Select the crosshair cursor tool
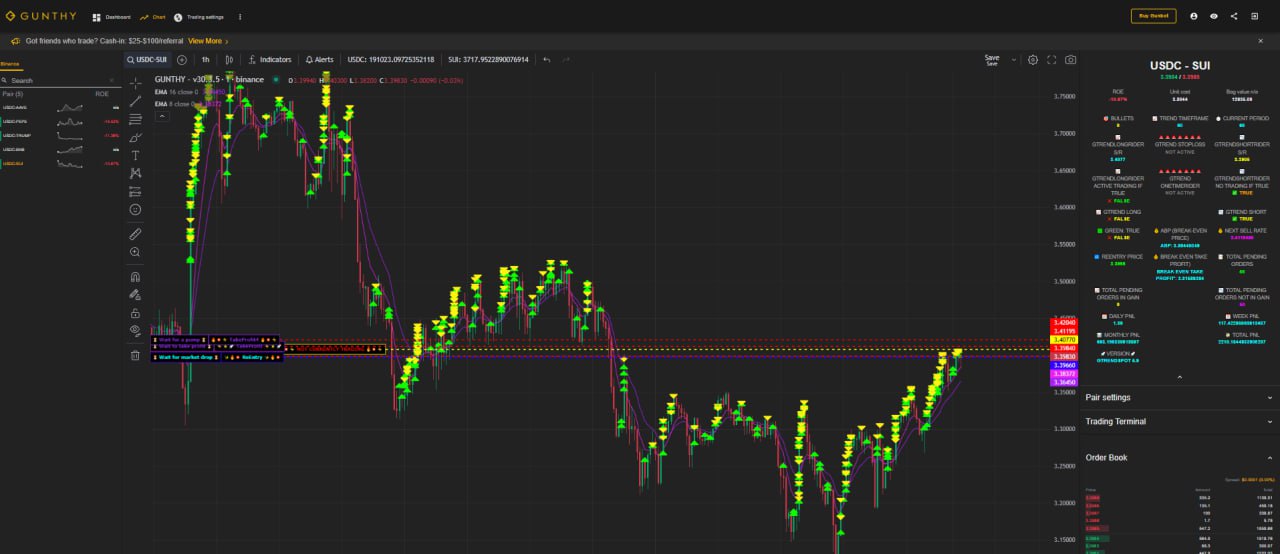Screen dimensions: 1280x554 [x=135, y=83]
